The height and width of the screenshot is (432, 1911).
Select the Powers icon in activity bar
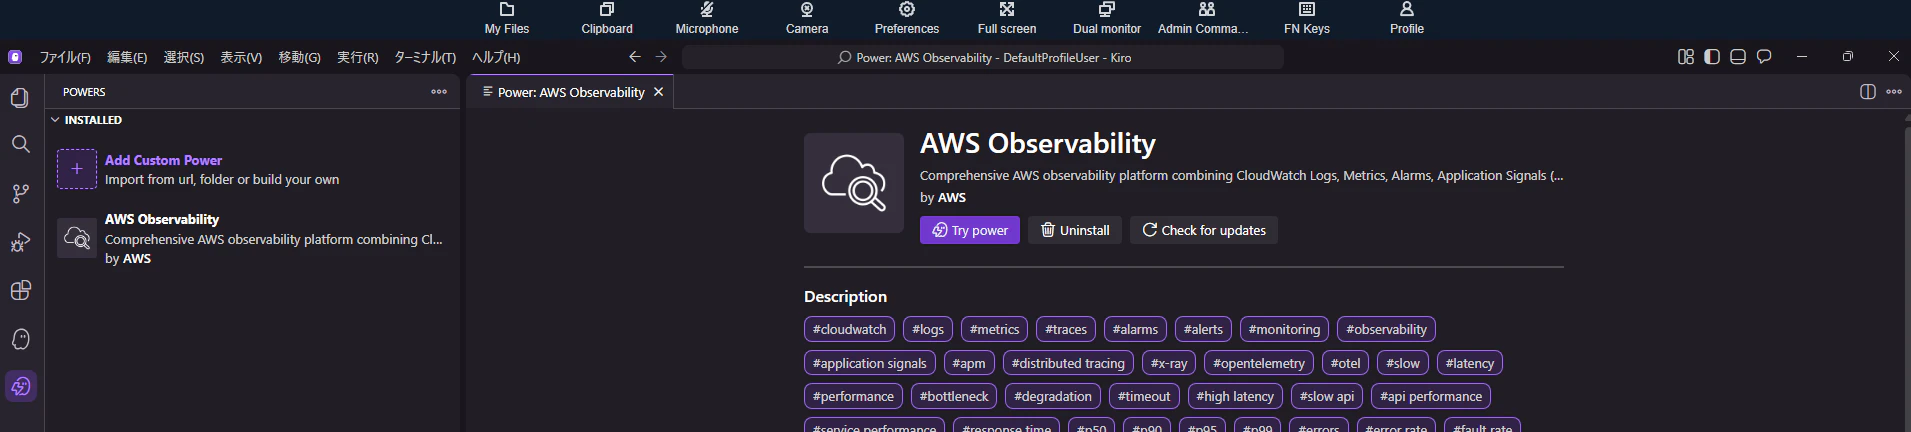pyautogui.click(x=20, y=387)
